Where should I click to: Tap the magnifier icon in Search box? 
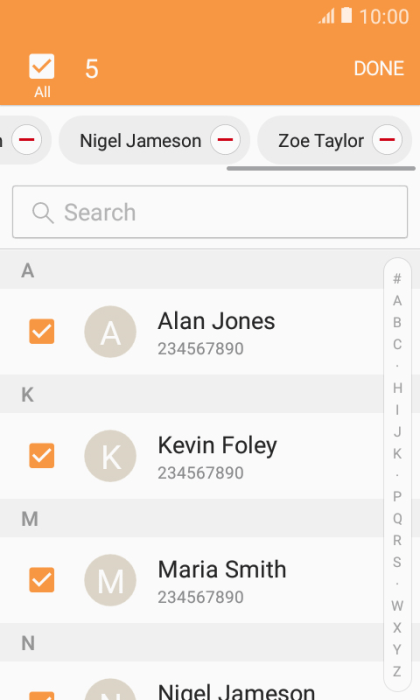(43, 212)
